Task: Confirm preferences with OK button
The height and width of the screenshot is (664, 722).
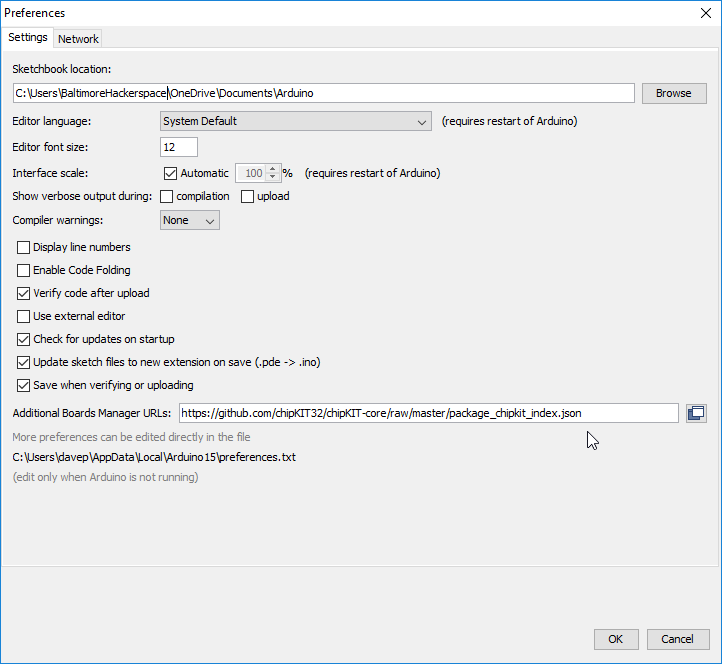Action: pos(616,639)
